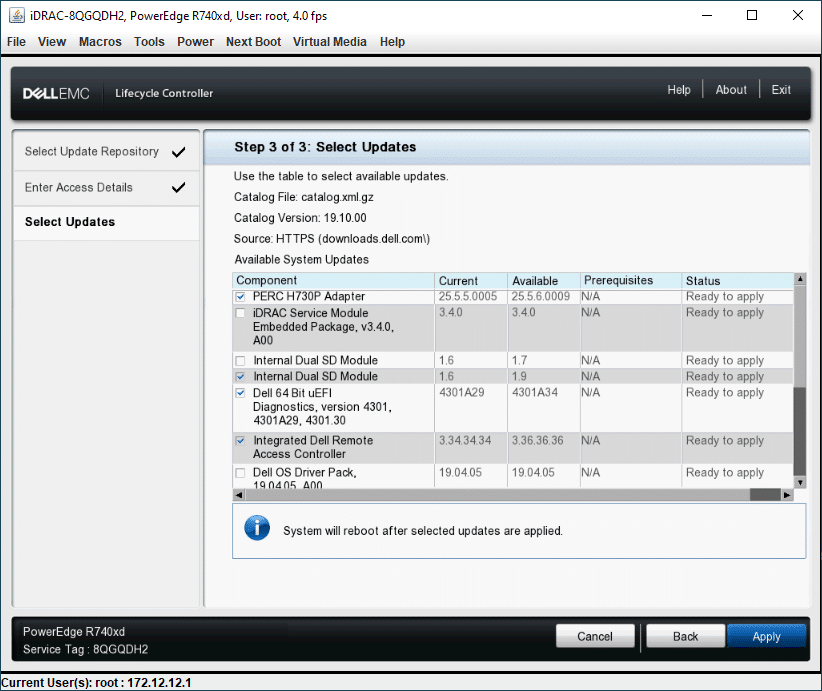
Task: Close the iDRAC console window
Action: (797, 15)
